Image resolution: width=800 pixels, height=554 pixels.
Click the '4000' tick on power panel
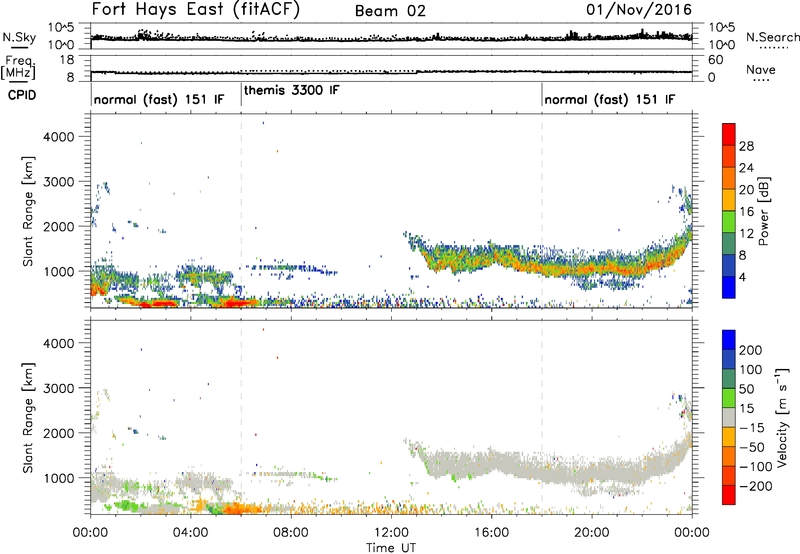[x=59, y=137]
